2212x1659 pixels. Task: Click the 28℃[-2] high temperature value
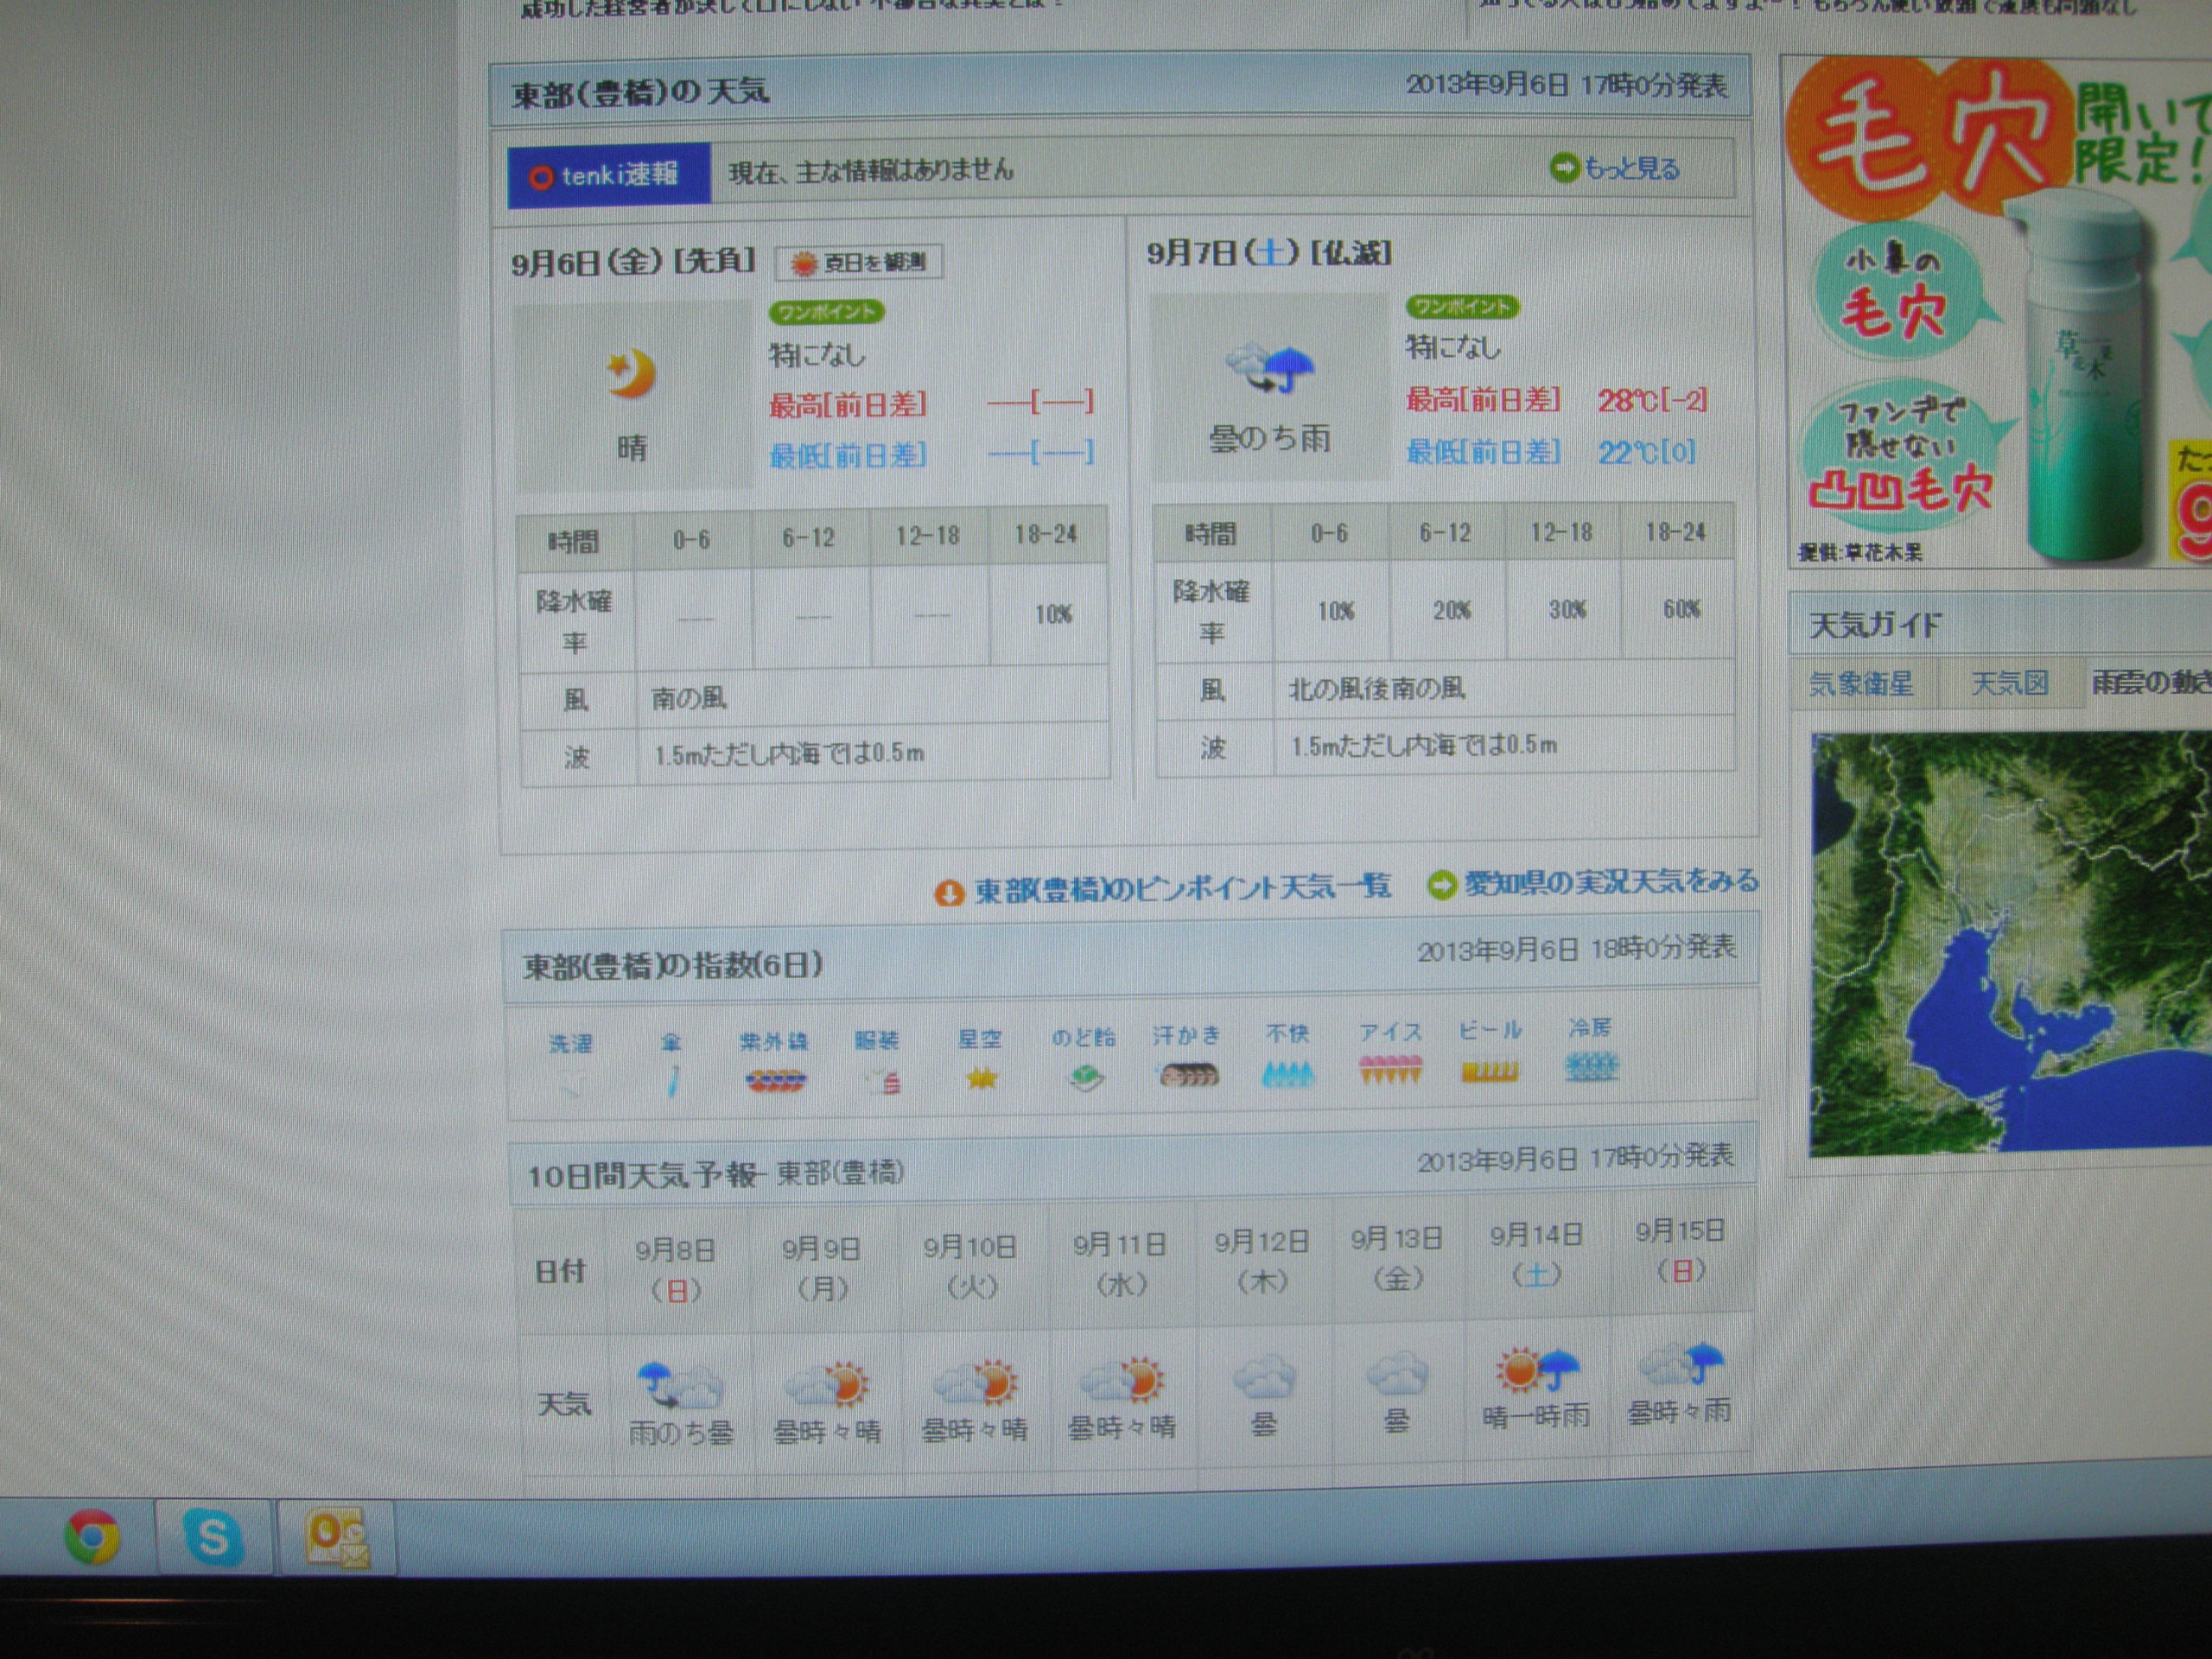pos(1652,401)
